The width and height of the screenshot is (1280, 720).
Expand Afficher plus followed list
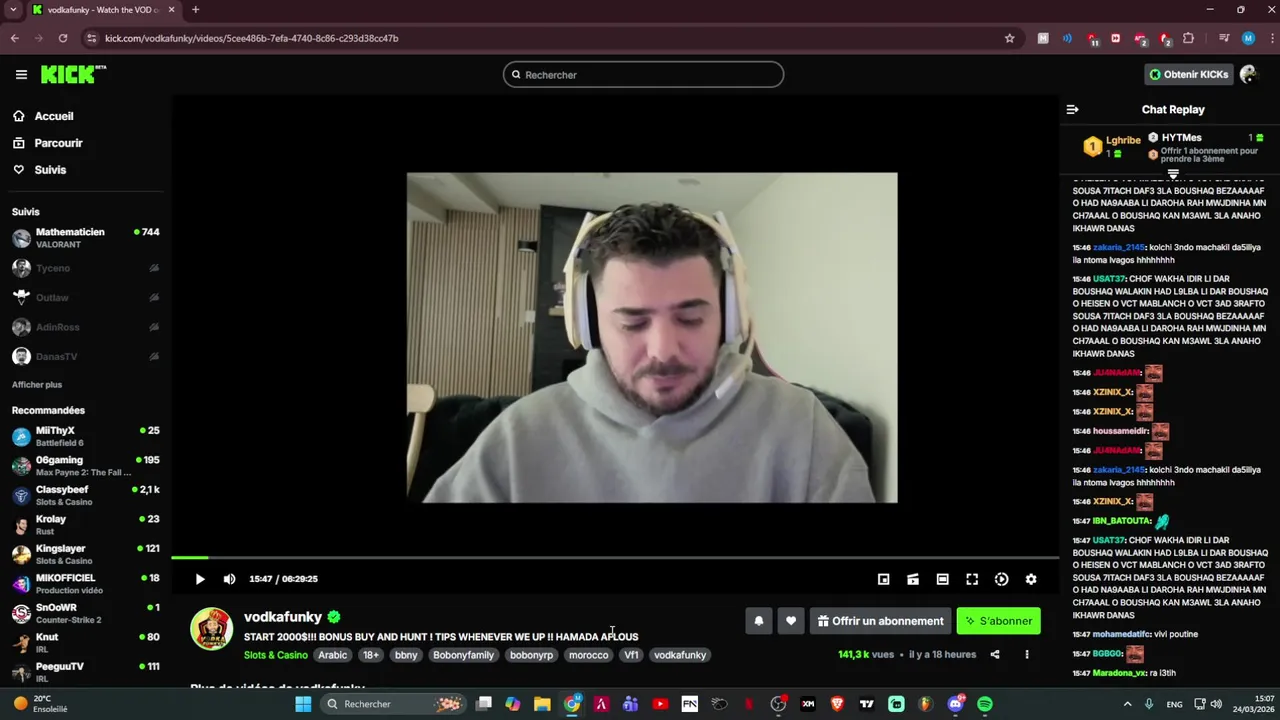tap(37, 385)
